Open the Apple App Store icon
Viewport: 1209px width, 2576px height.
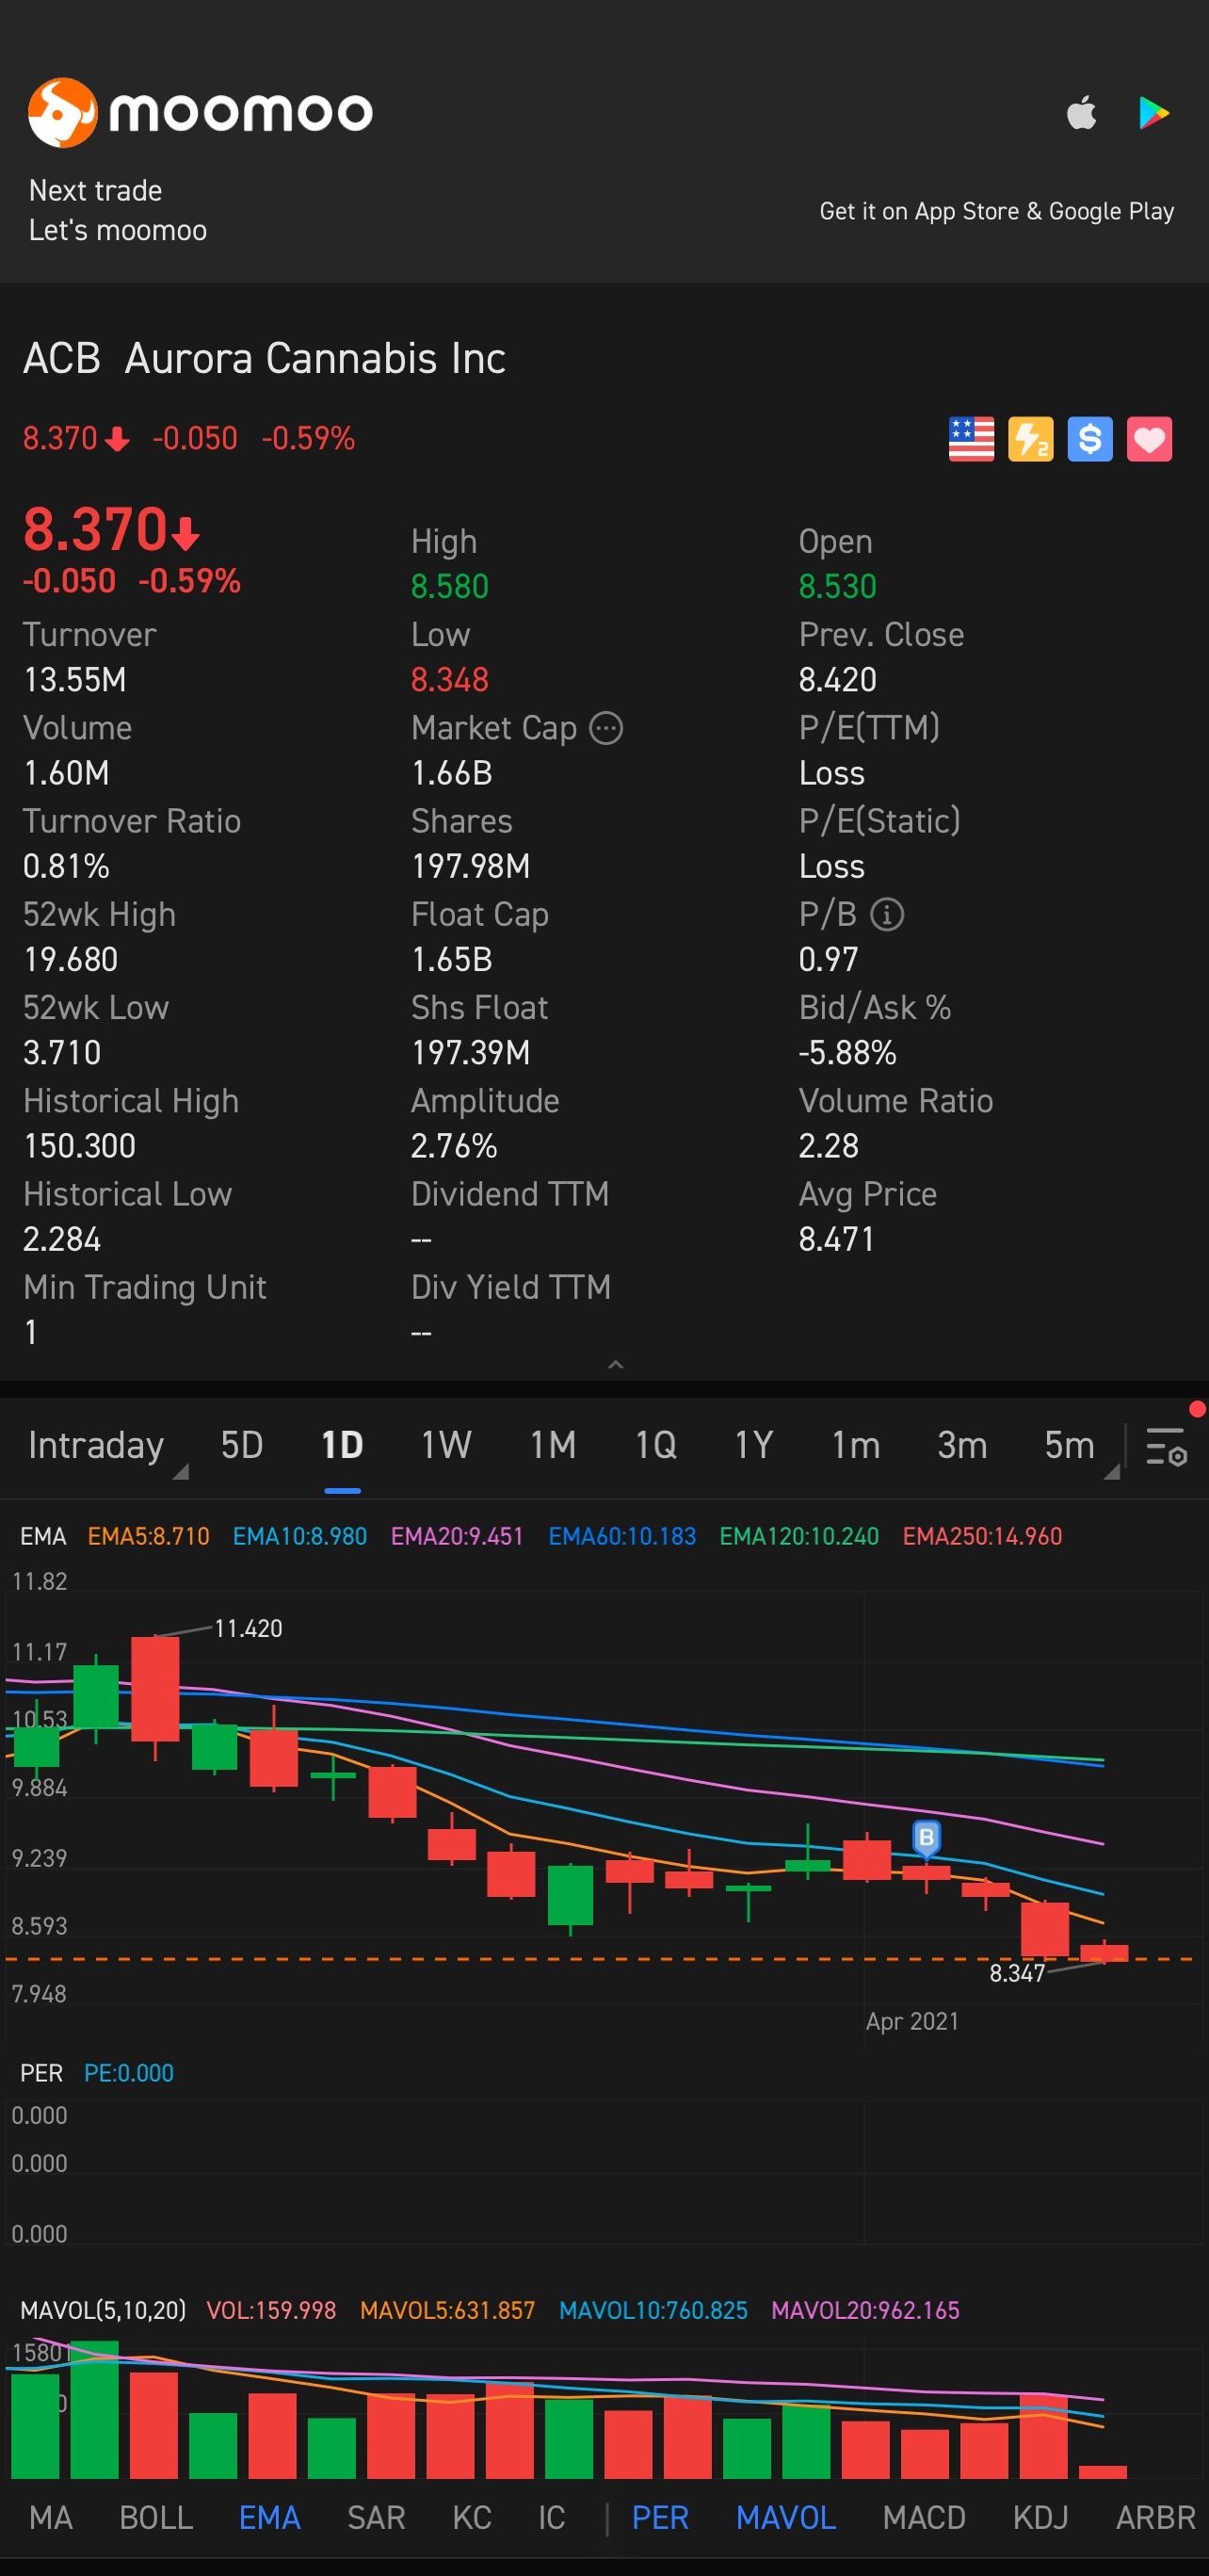click(x=1081, y=112)
